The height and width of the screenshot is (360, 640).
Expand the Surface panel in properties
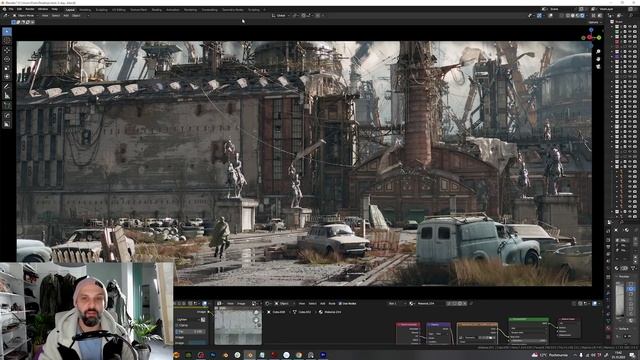(x=623, y=329)
